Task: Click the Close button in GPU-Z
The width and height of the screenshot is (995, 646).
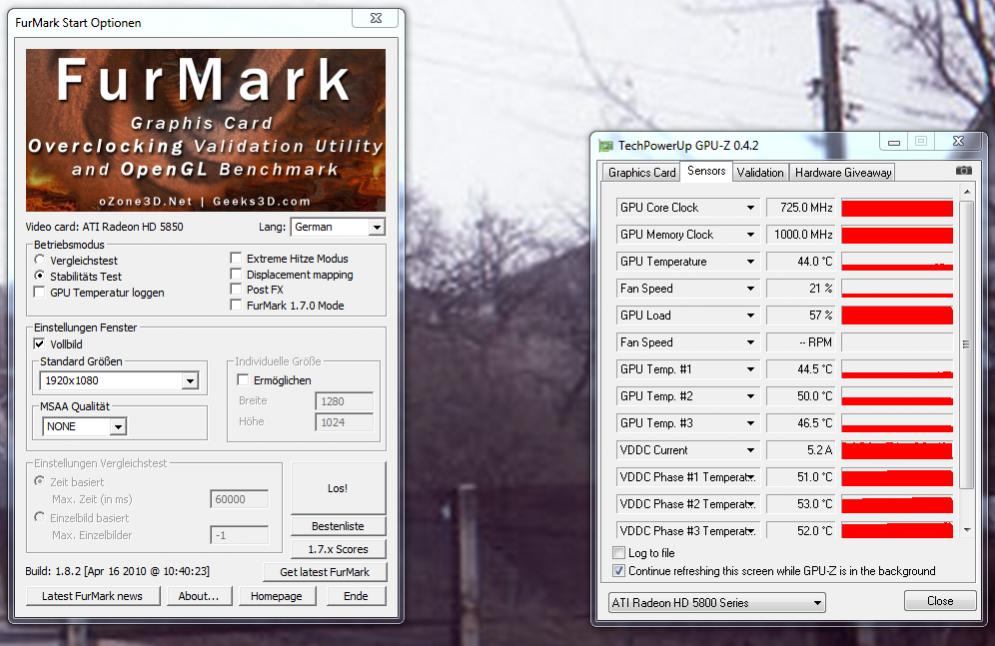Action: [x=940, y=600]
